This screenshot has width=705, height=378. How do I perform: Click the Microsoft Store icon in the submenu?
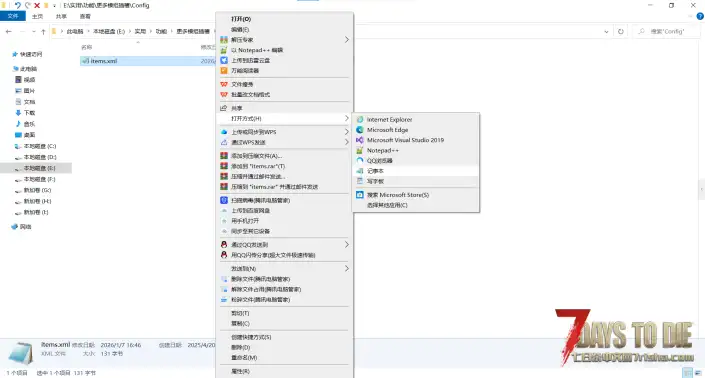(x=360, y=195)
